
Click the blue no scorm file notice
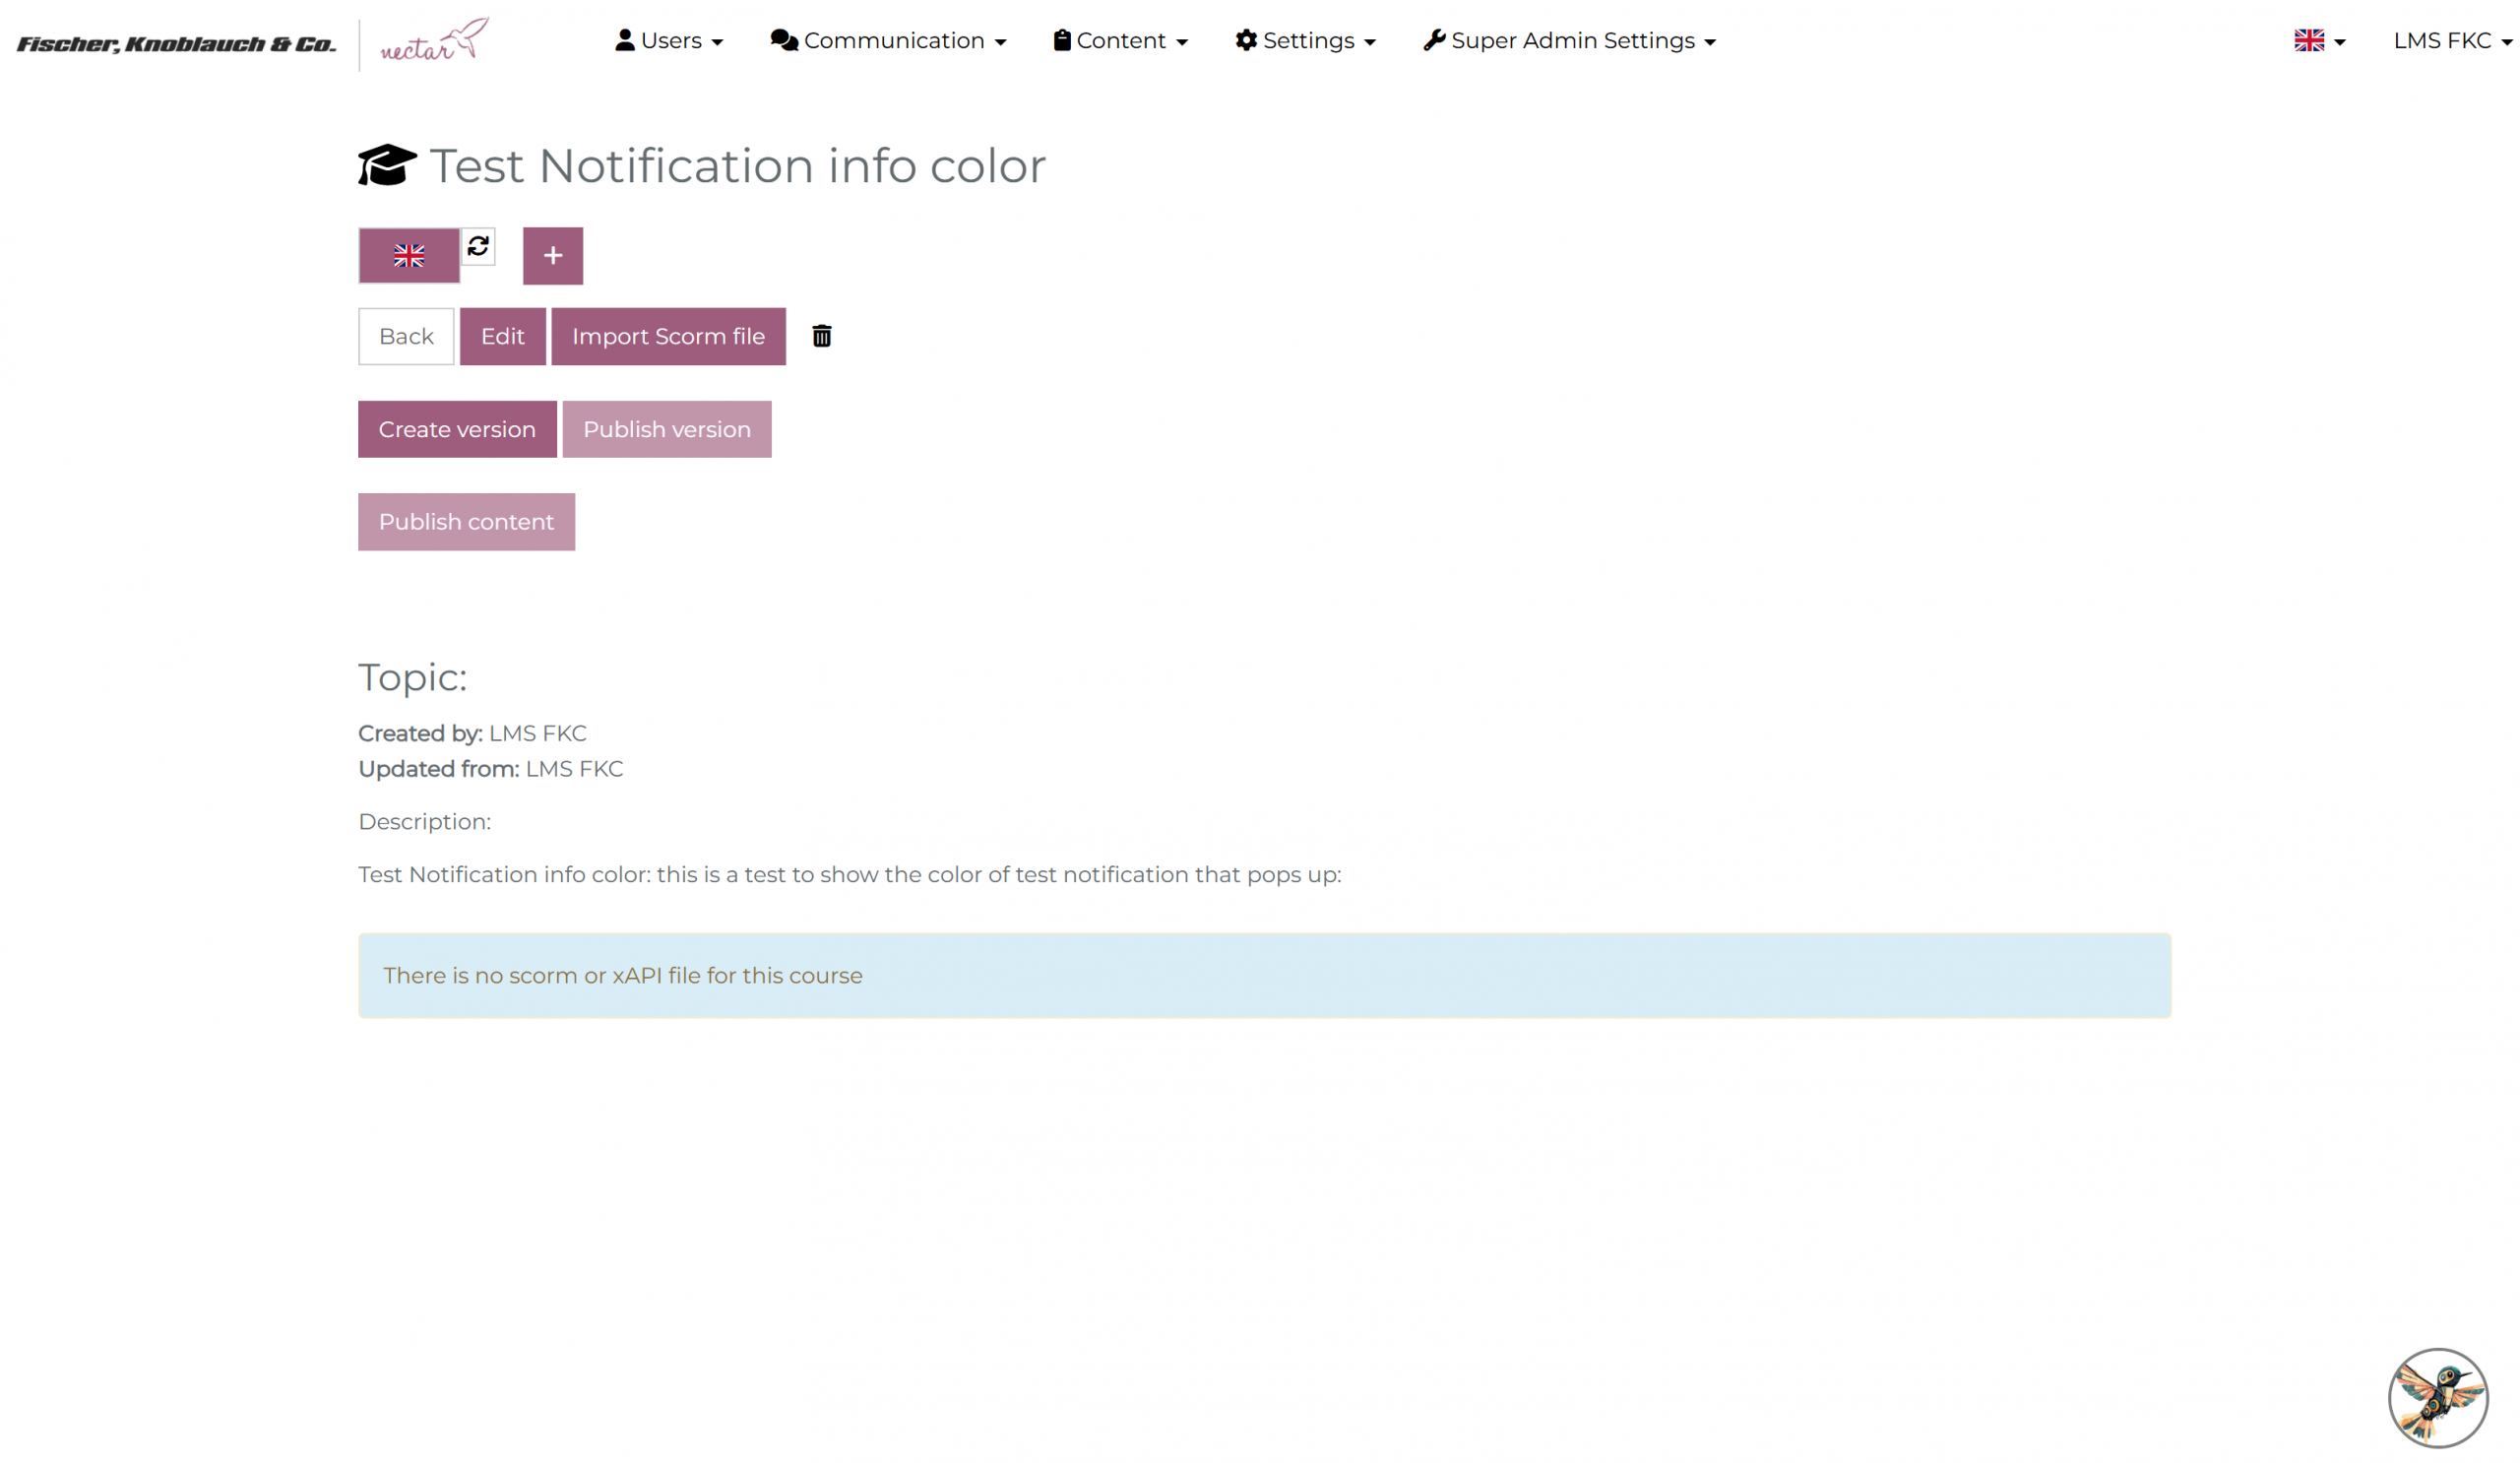(x=1264, y=975)
